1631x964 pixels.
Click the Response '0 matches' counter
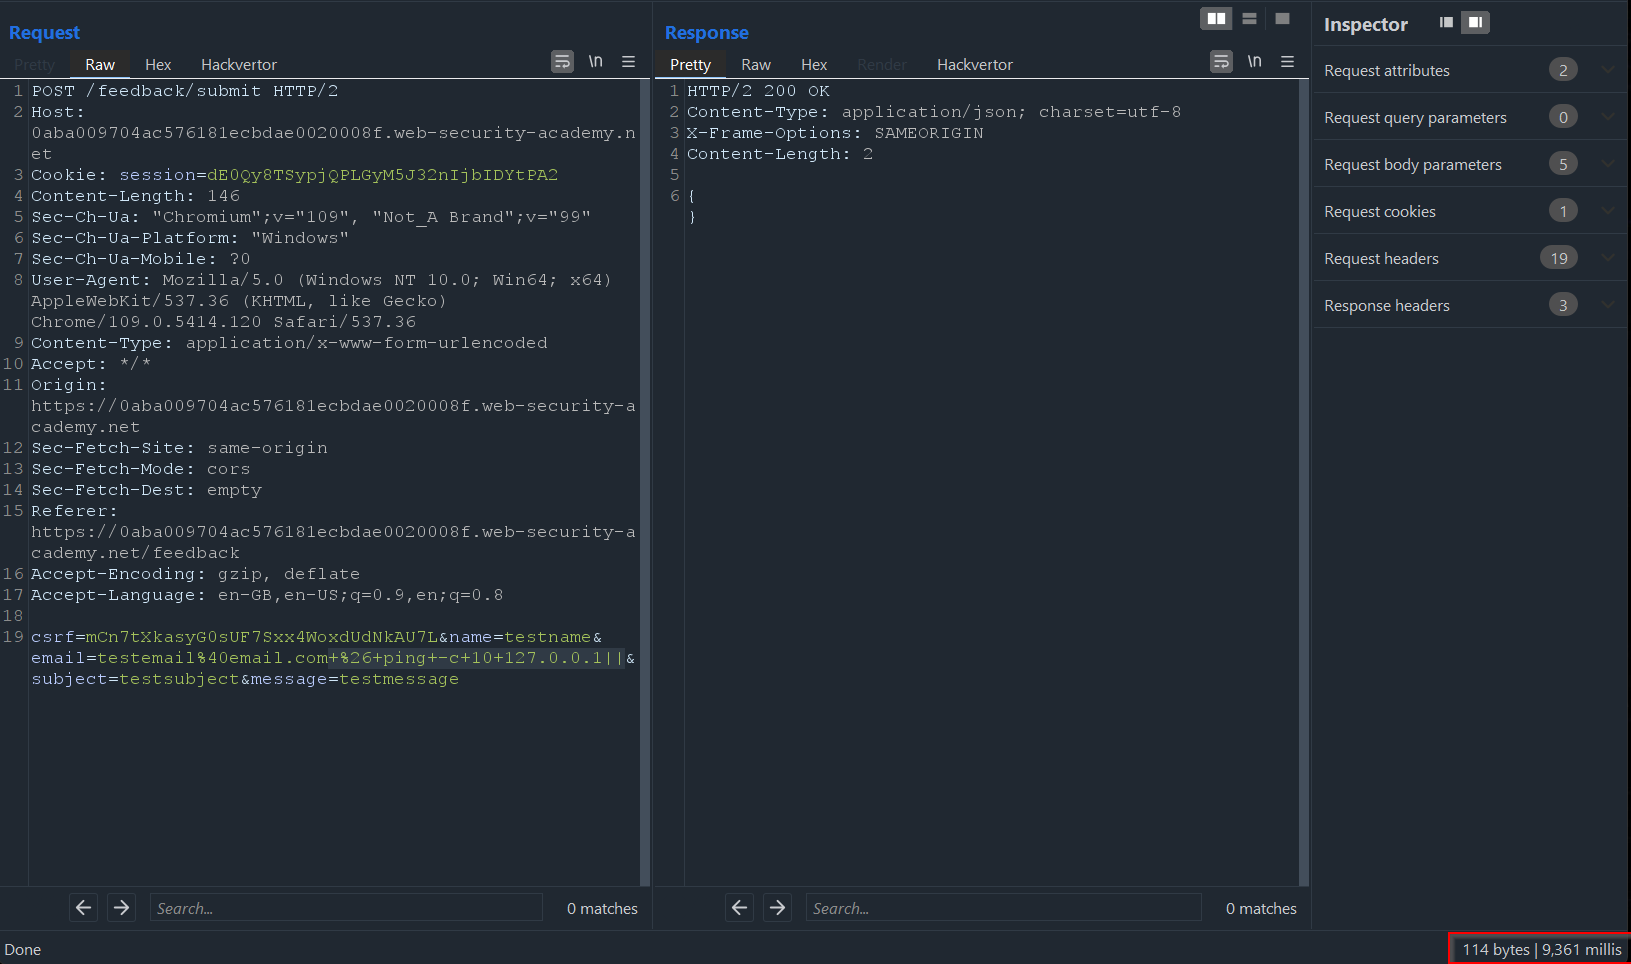1261,908
